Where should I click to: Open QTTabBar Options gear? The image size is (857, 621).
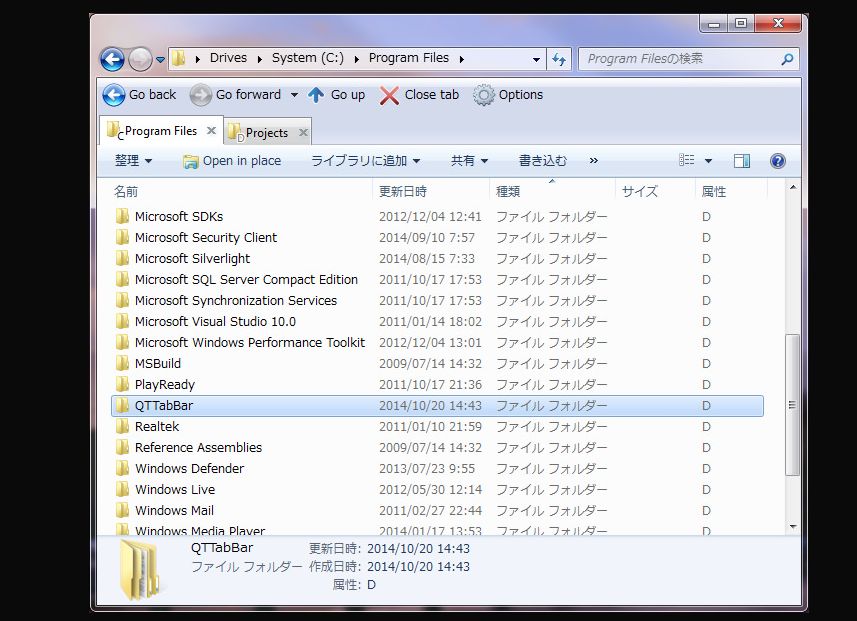tap(508, 95)
